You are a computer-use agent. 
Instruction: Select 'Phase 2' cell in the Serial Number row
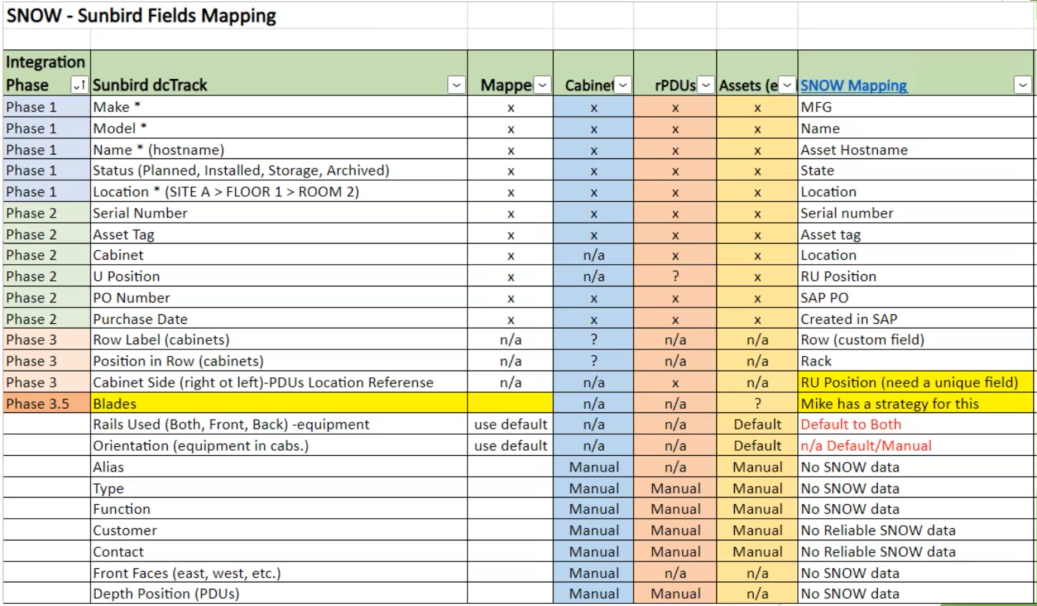[x=46, y=212]
